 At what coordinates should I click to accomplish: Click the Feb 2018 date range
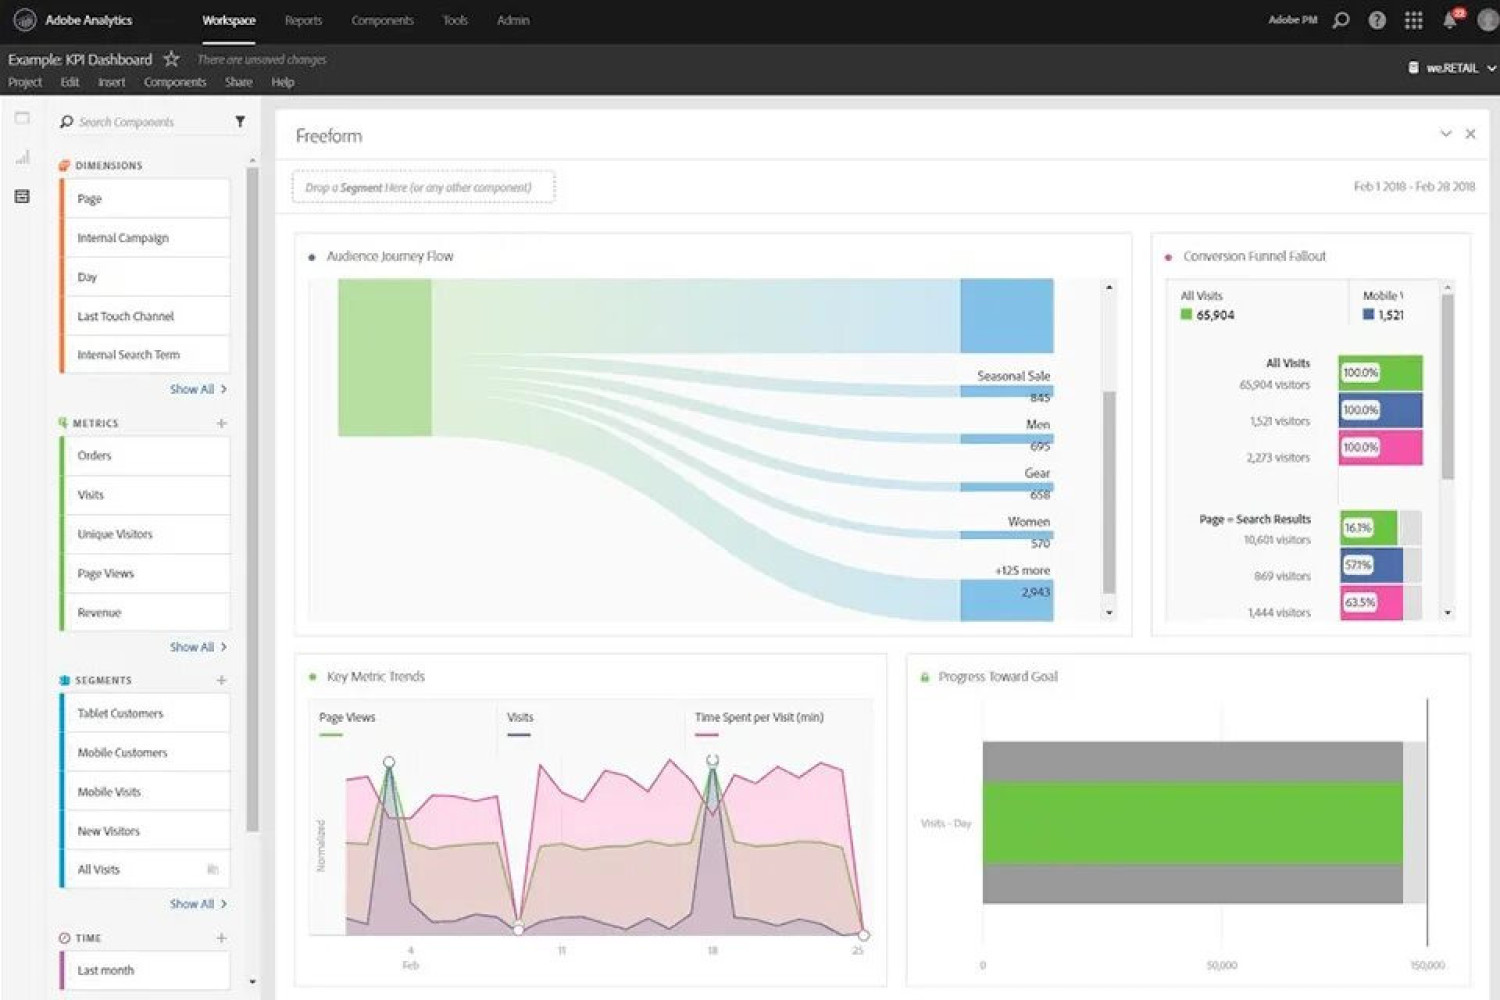pos(1413,187)
